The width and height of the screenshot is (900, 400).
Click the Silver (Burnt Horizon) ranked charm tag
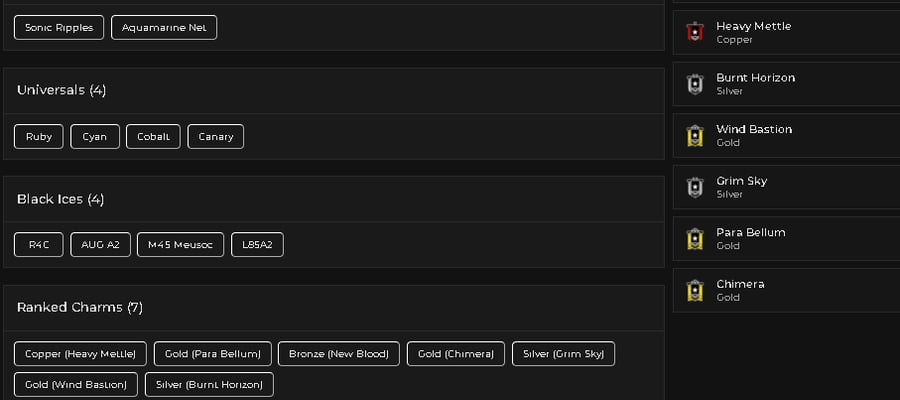coord(210,385)
